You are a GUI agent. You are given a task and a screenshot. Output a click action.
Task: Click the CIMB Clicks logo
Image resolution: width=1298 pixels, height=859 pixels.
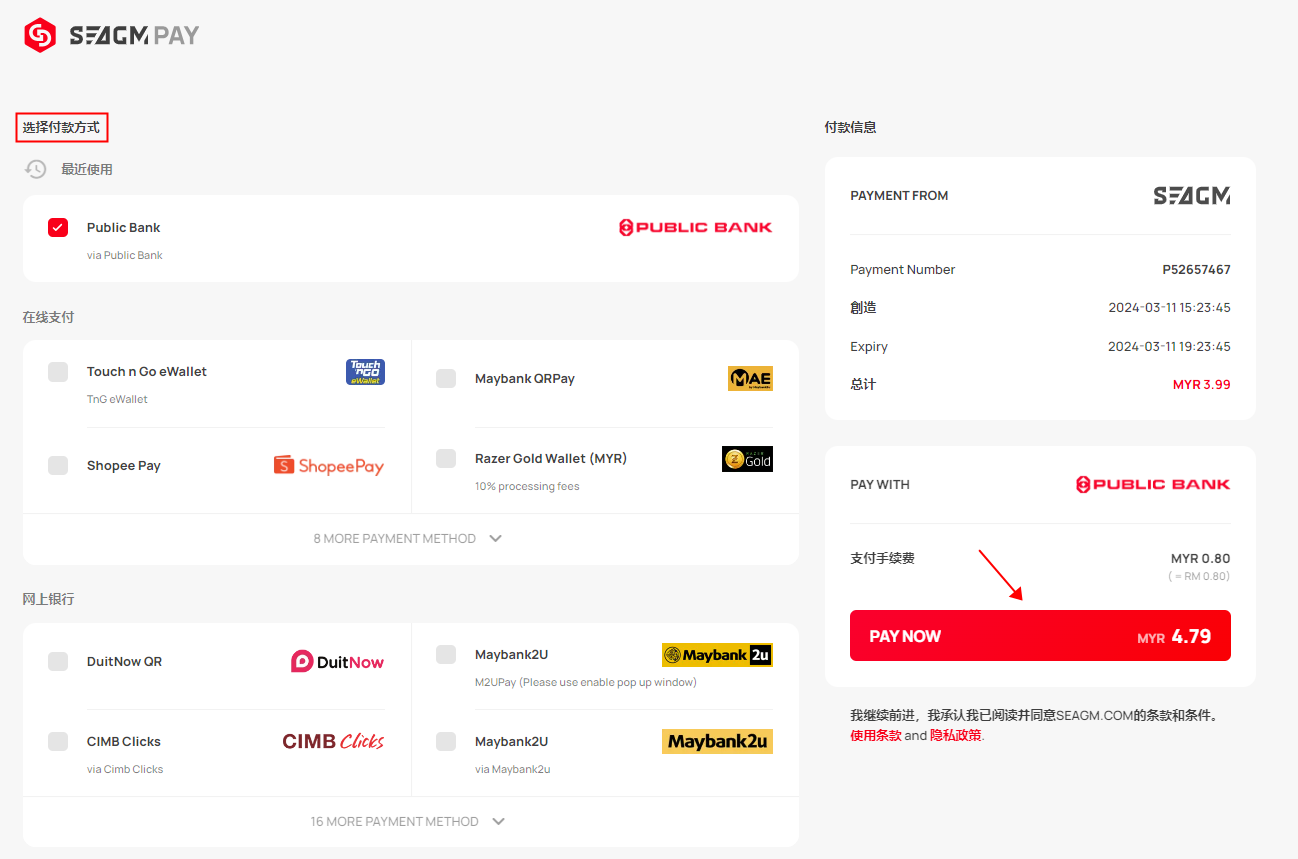tap(333, 741)
